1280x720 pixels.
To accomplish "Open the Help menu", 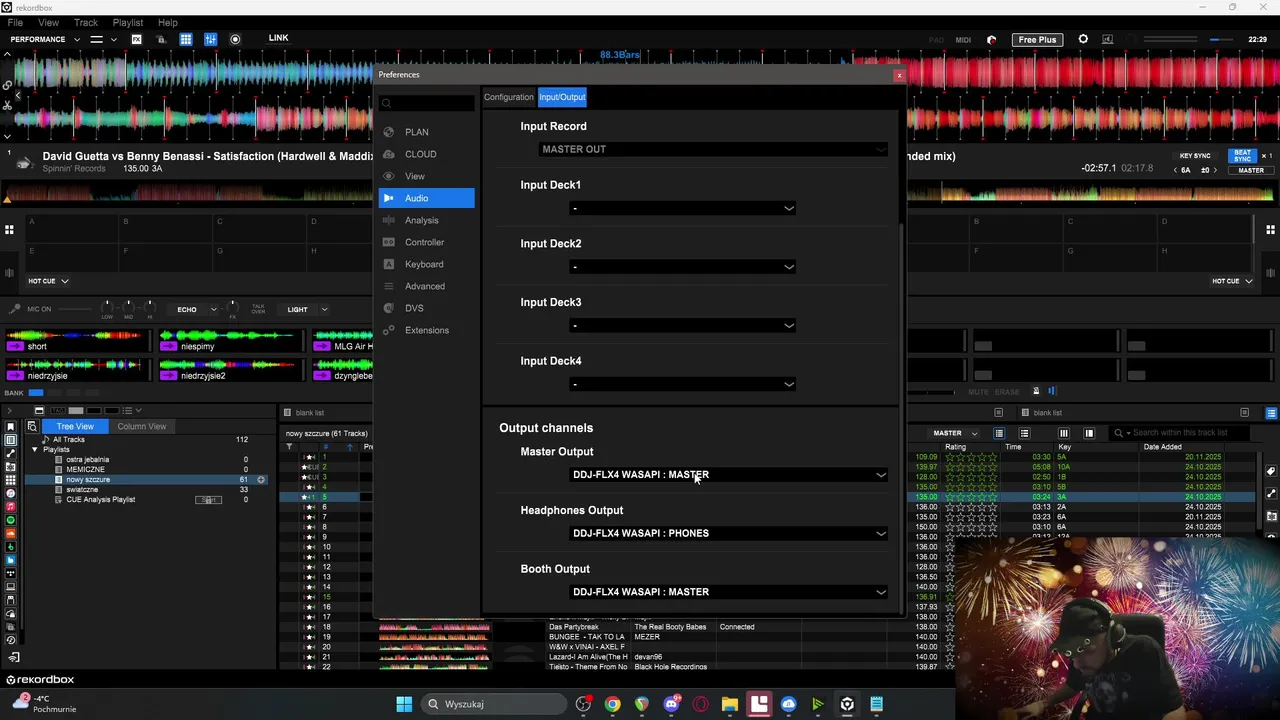I will pos(167,22).
